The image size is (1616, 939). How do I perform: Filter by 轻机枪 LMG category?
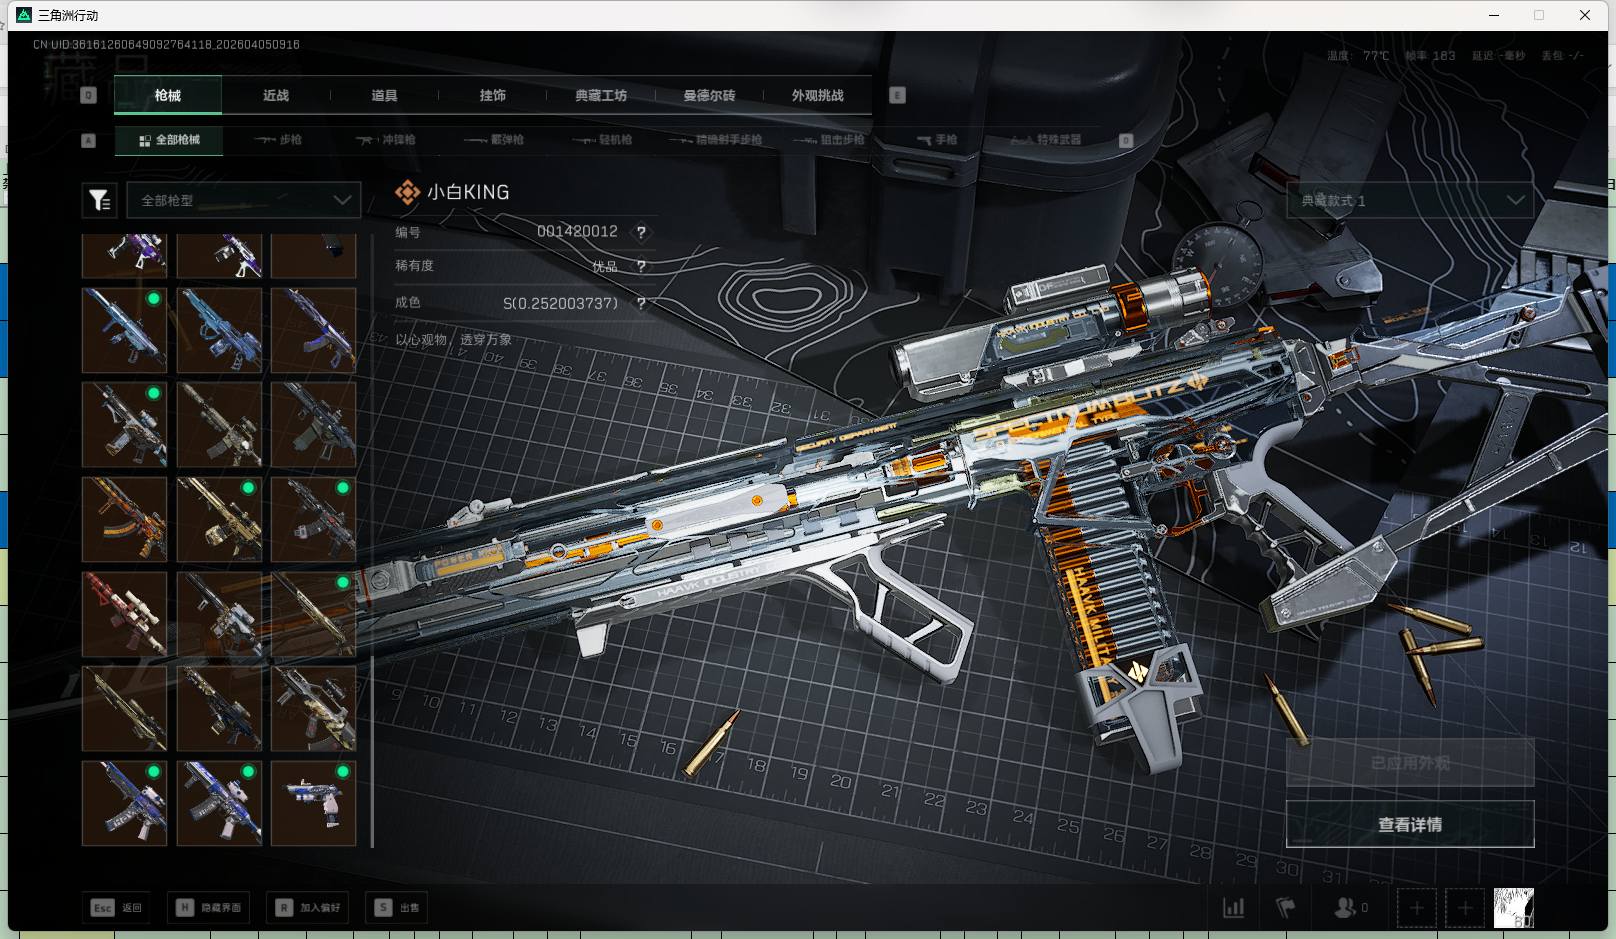click(602, 140)
